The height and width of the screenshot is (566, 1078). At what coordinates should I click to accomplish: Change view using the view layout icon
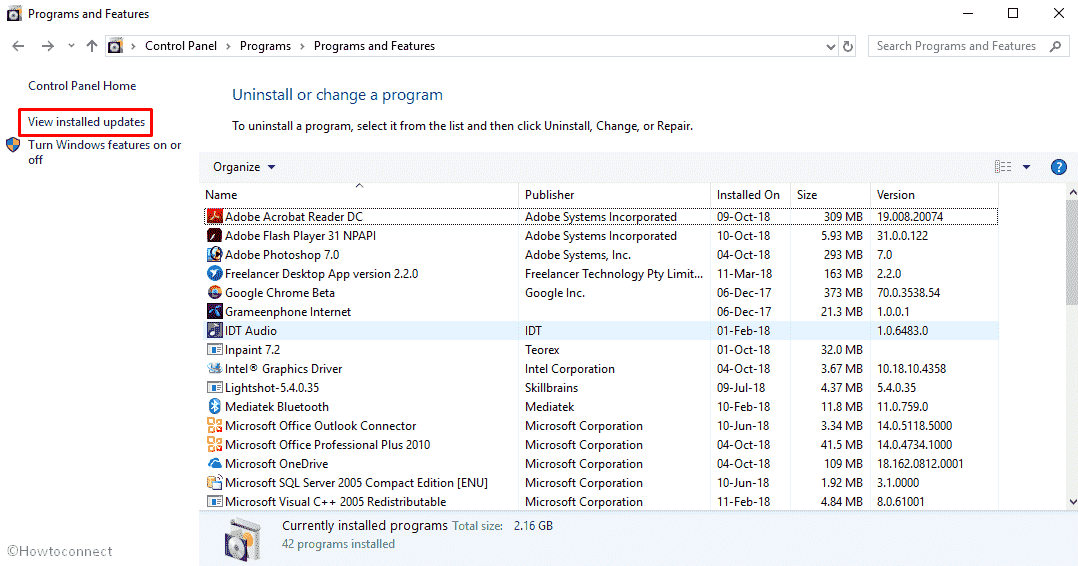(x=1003, y=167)
